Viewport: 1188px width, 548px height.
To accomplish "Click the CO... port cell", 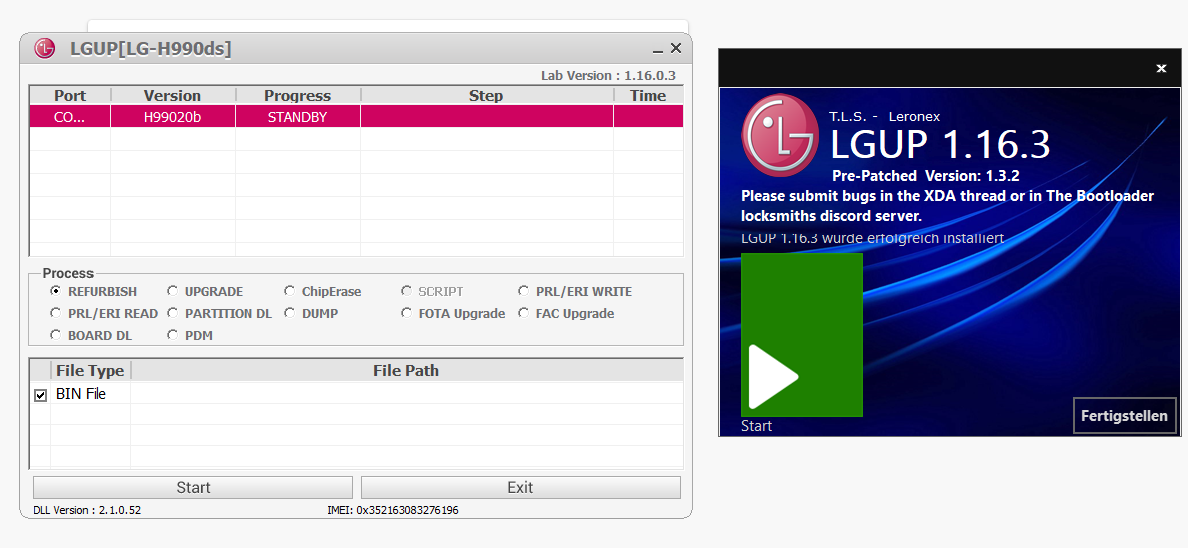I will [x=70, y=117].
